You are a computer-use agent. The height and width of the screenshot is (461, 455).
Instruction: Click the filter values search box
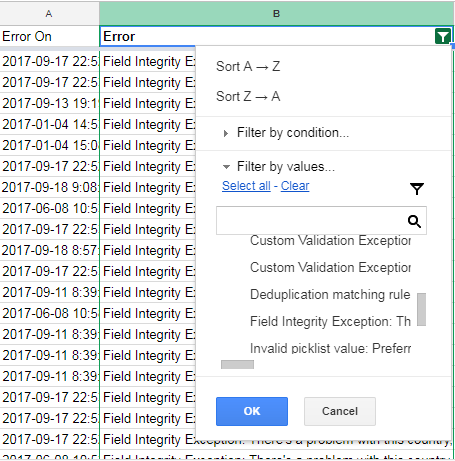click(x=312, y=221)
